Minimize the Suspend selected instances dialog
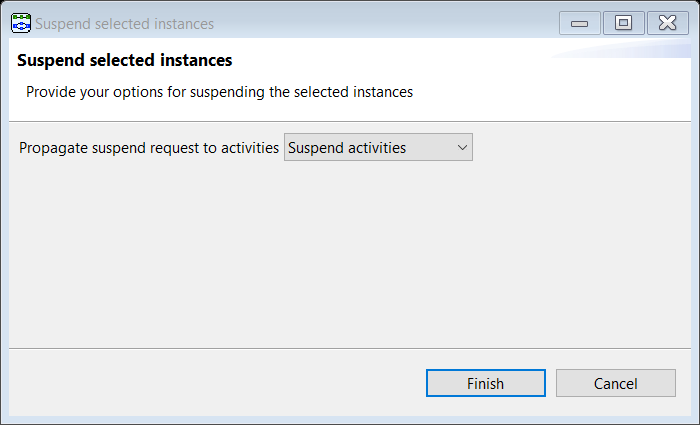The image size is (700, 425). pyautogui.click(x=579, y=23)
